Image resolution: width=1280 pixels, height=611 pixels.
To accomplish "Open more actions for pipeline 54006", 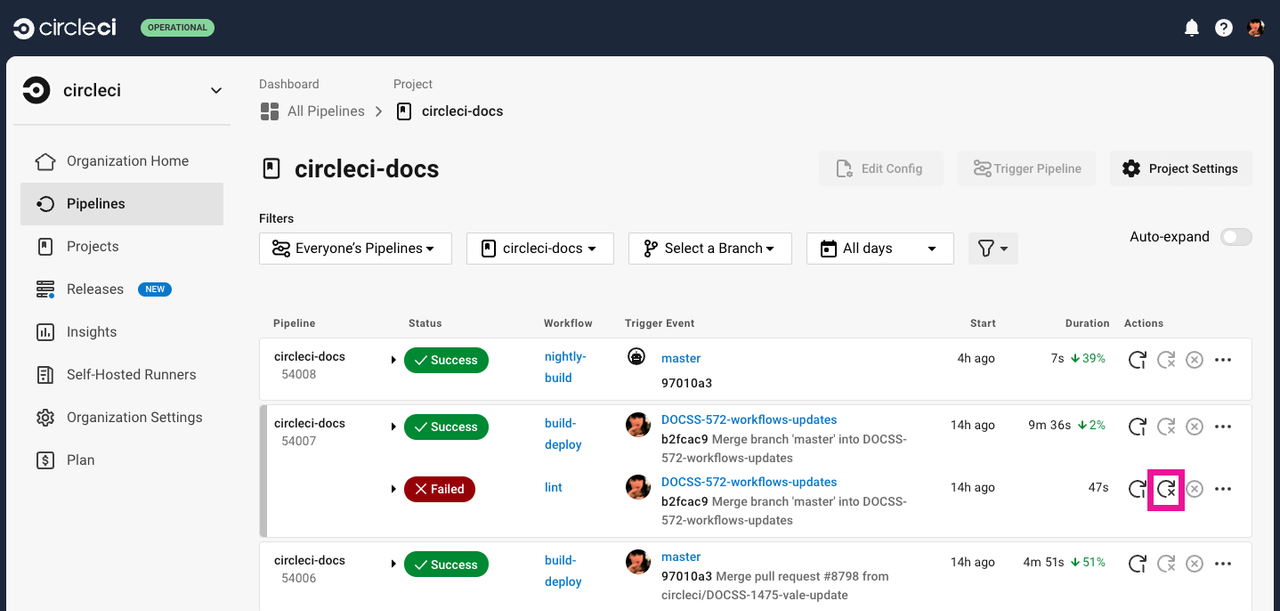I will click(1223, 564).
